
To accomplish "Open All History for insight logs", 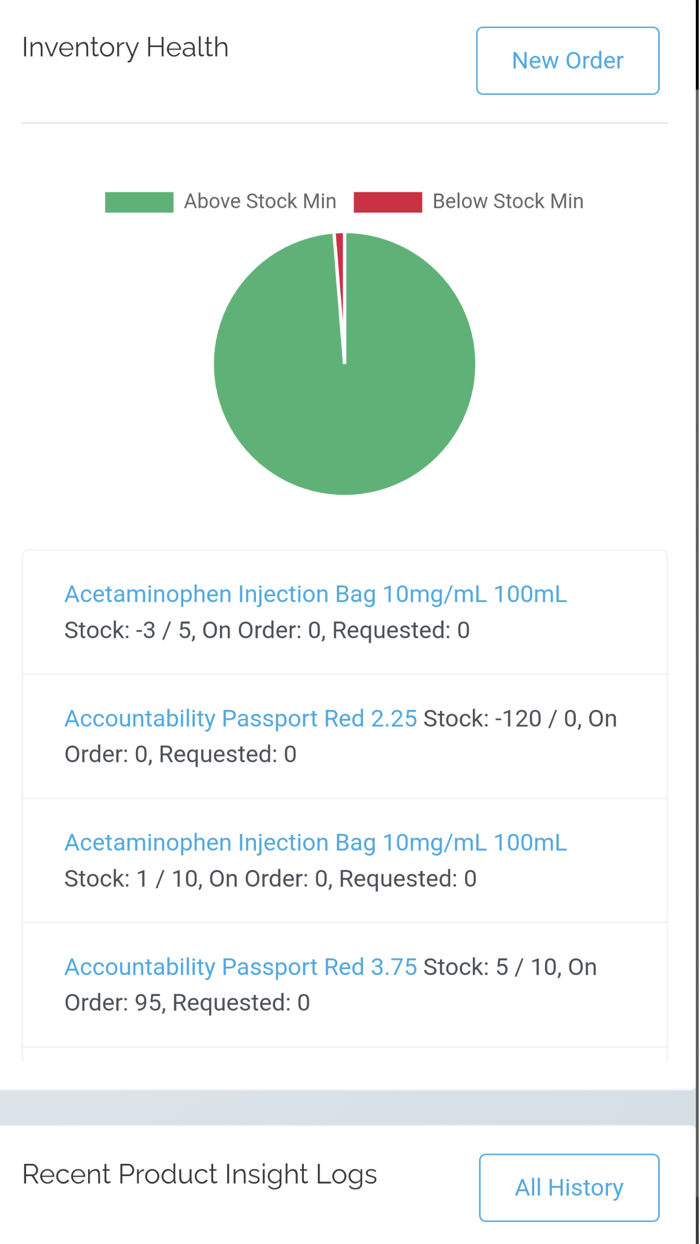I will 568,1188.
